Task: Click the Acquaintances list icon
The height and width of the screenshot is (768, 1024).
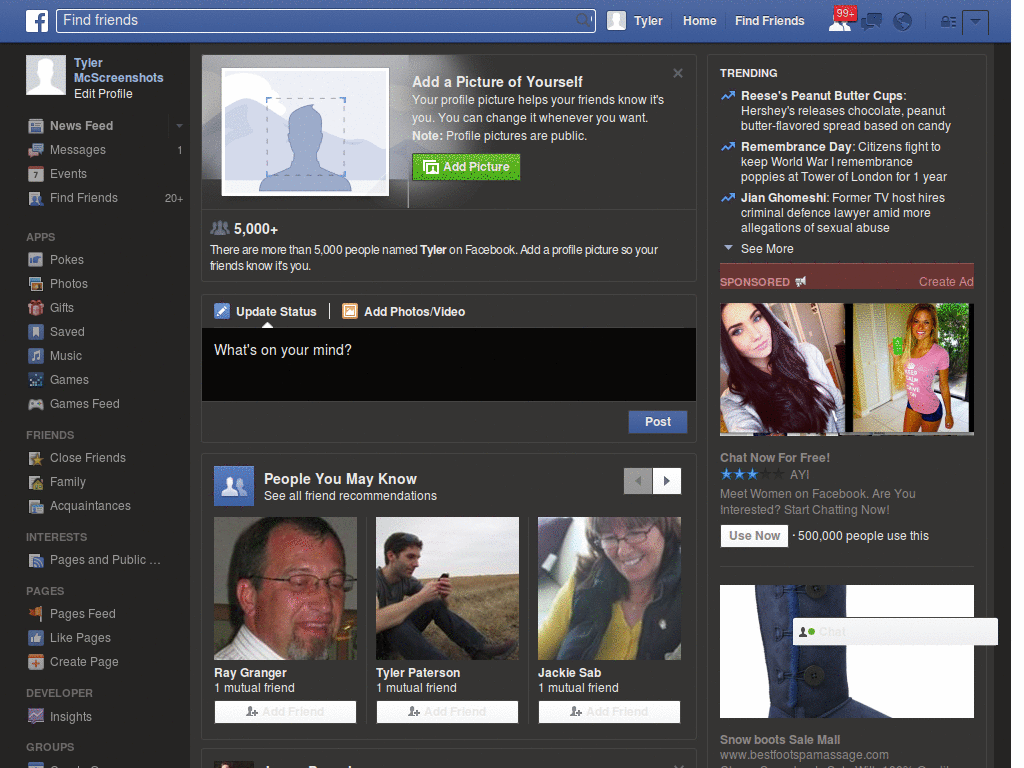Action: [x=36, y=506]
